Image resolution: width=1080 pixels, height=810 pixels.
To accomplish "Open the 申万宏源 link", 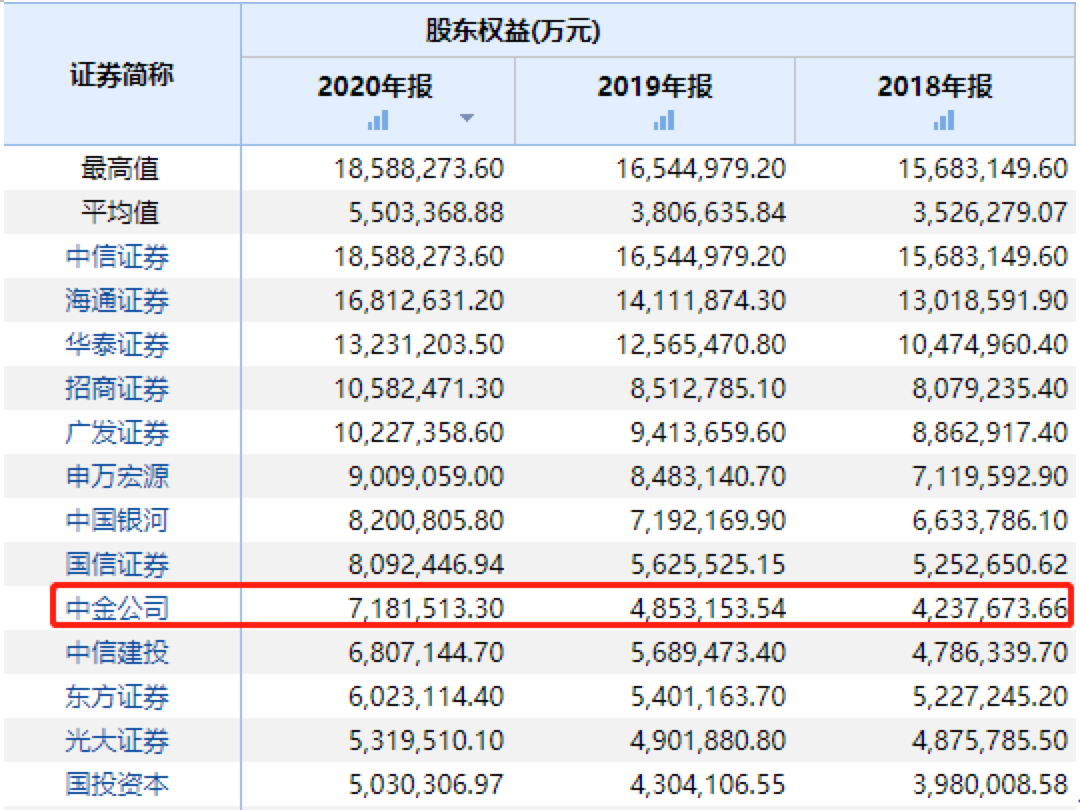I will pyautogui.click(x=118, y=477).
